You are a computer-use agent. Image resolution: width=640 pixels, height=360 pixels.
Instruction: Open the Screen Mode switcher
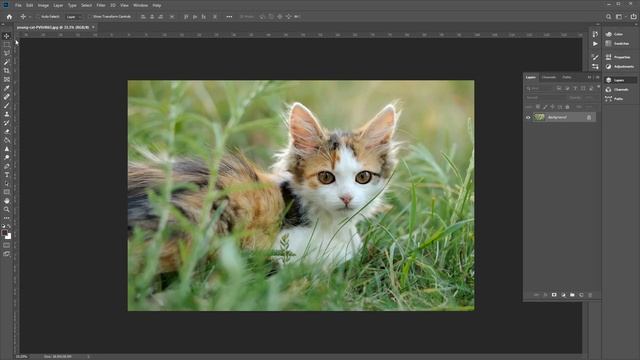(x=7, y=254)
